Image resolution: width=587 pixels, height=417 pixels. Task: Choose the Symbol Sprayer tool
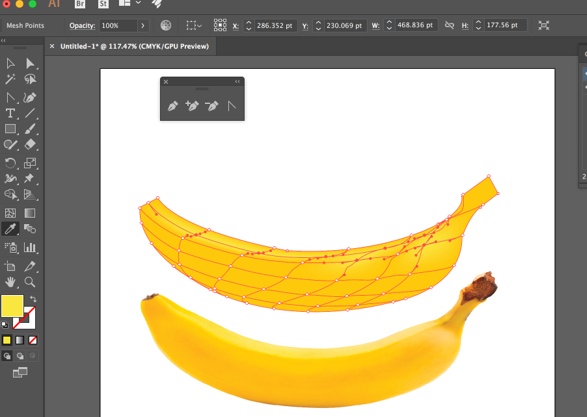[x=10, y=247]
